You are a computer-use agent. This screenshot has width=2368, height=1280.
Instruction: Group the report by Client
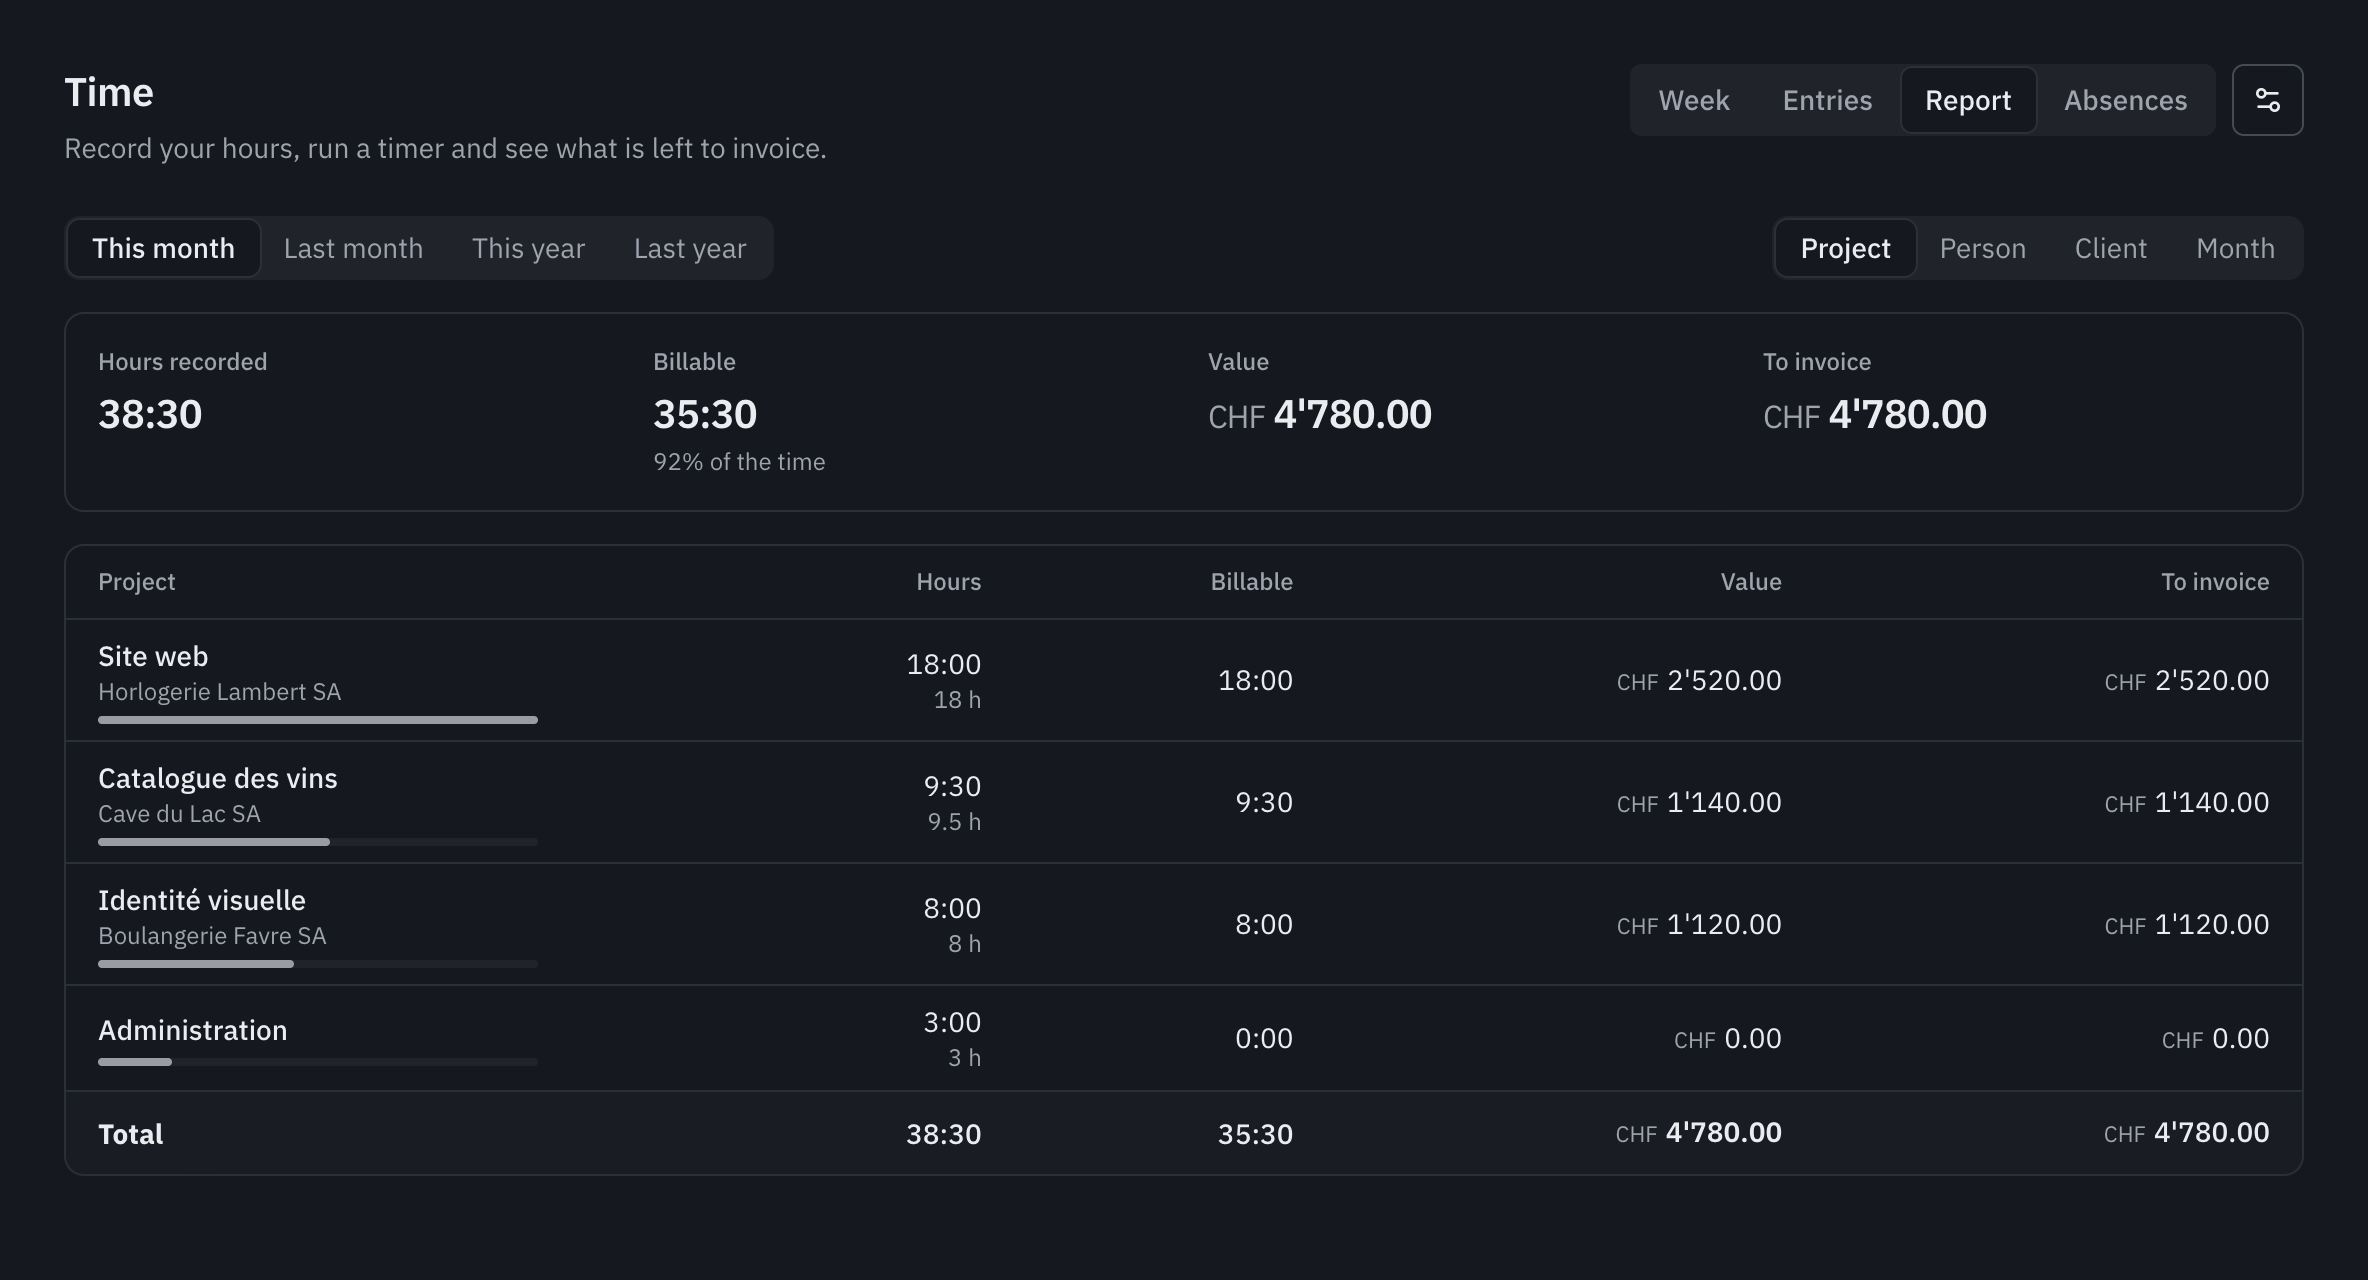[2110, 248]
